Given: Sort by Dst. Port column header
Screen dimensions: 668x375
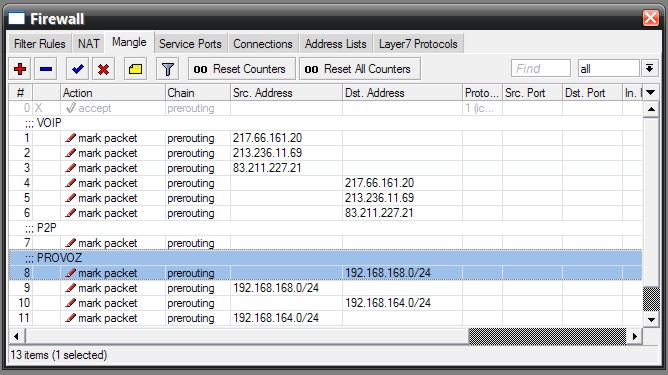Looking at the screenshot, I should [x=592, y=92].
